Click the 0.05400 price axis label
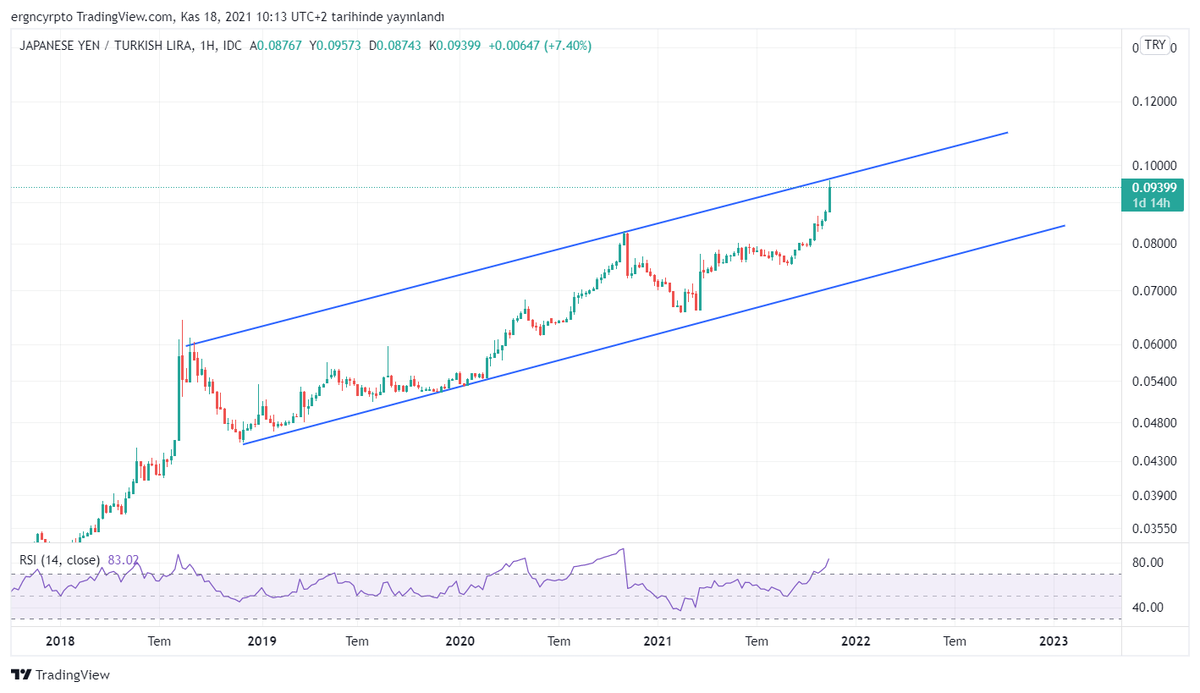The height and width of the screenshot is (693, 1200). [1153, 382]
